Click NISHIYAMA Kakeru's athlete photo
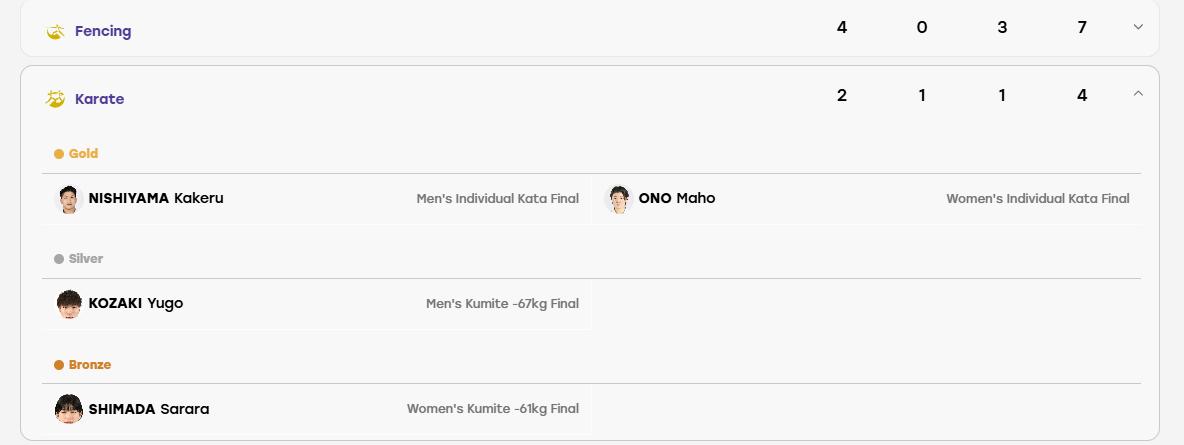The width and height of the screenshot is (1184, 445). click(69, 199)
